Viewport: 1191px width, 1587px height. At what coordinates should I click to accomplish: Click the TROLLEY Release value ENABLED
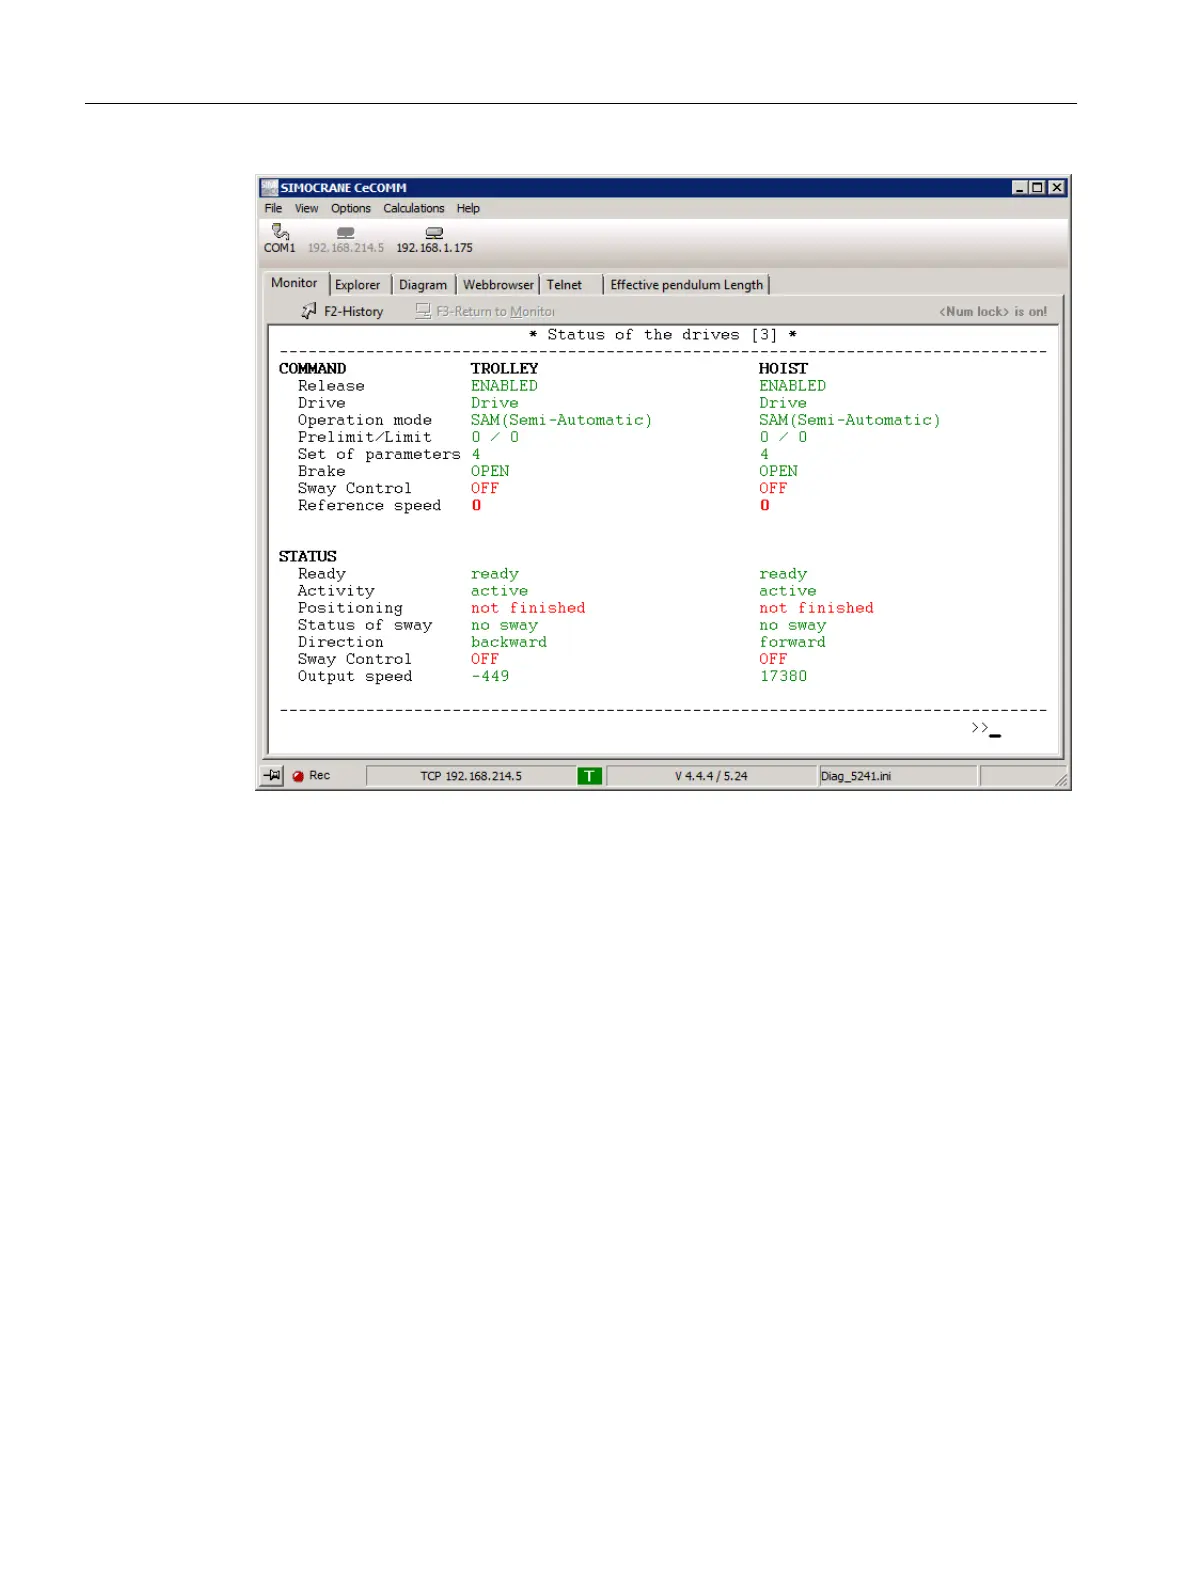(x=505, y=386)
